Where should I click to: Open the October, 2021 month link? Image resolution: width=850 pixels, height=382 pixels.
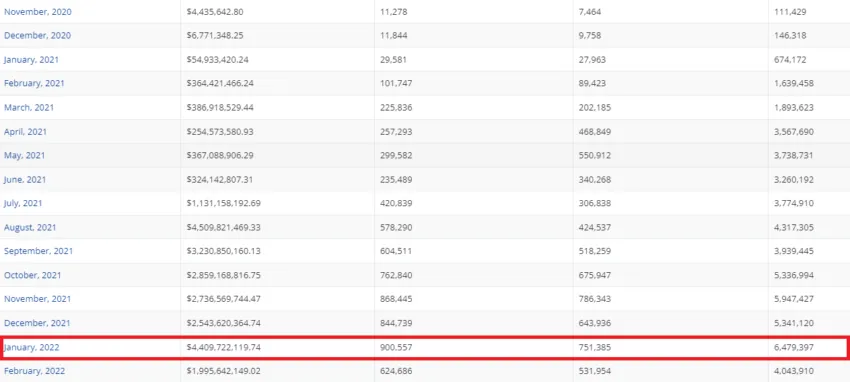(33, 275)
